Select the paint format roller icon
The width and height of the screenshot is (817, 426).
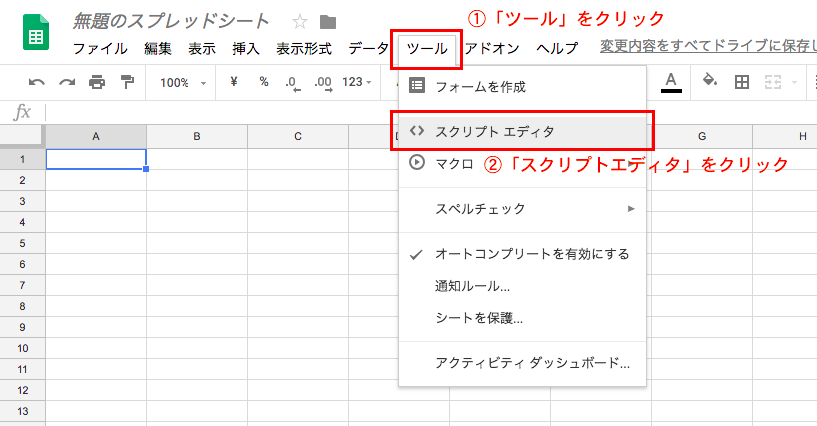pyautogui.click(x=127, y=82)
